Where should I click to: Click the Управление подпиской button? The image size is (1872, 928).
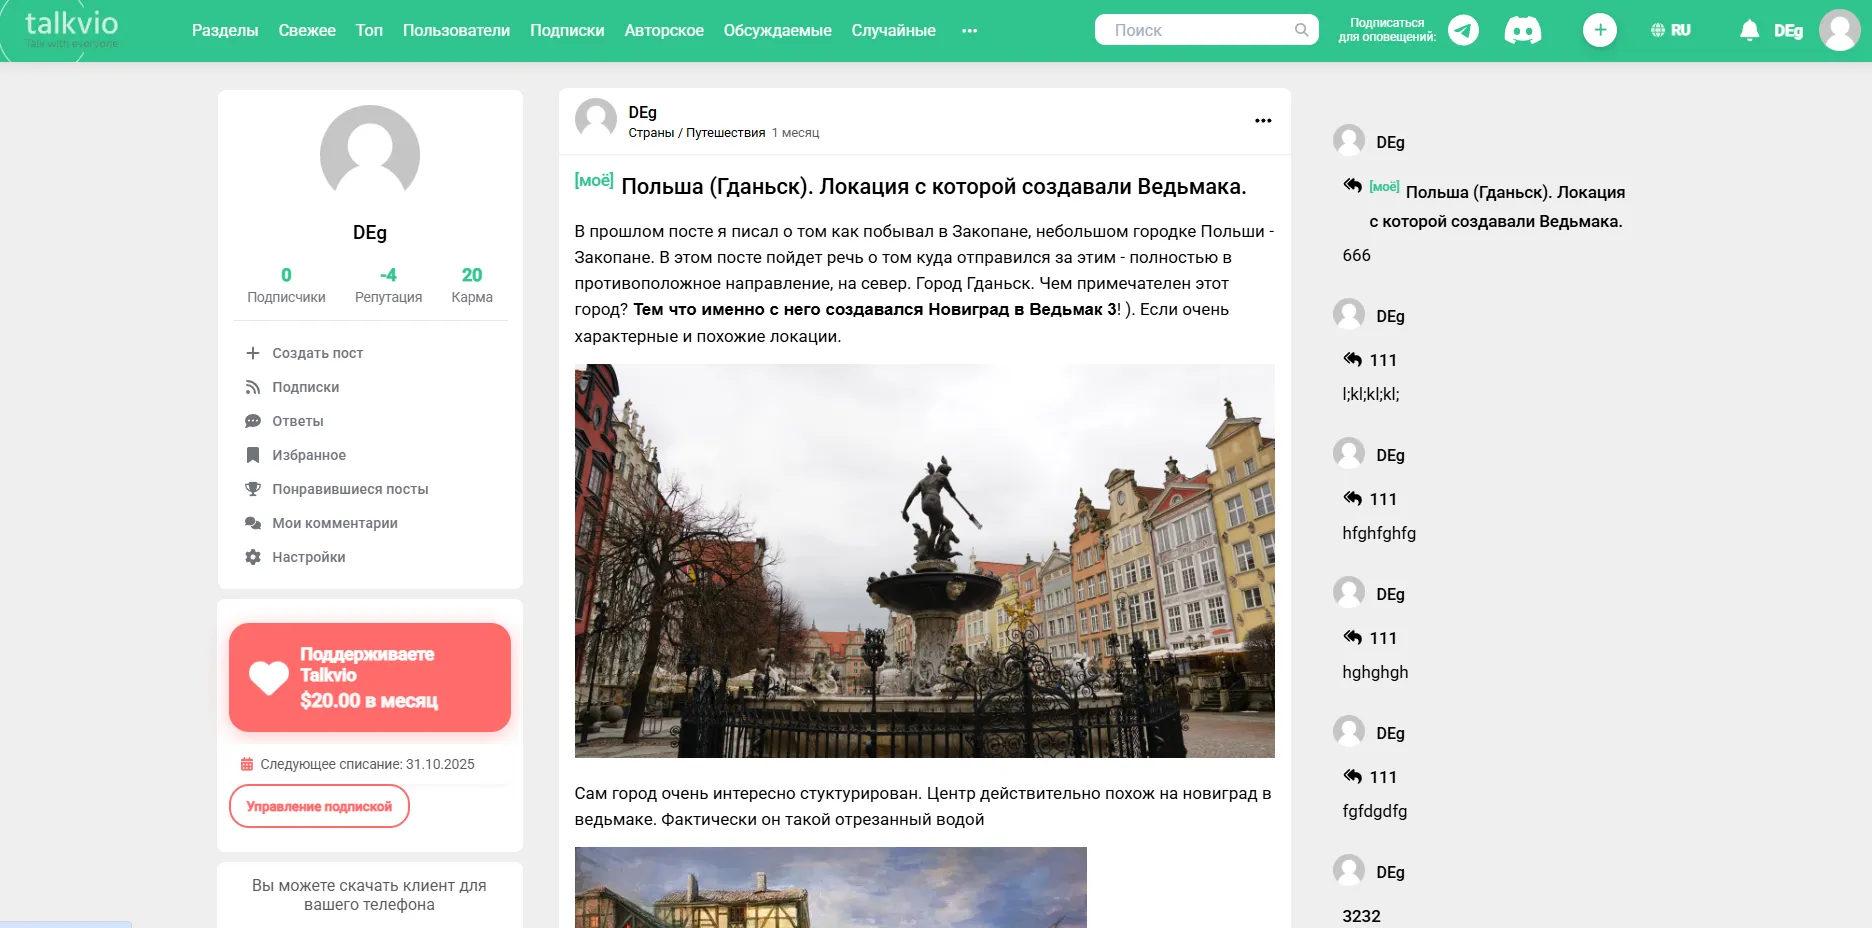(319, 806)
